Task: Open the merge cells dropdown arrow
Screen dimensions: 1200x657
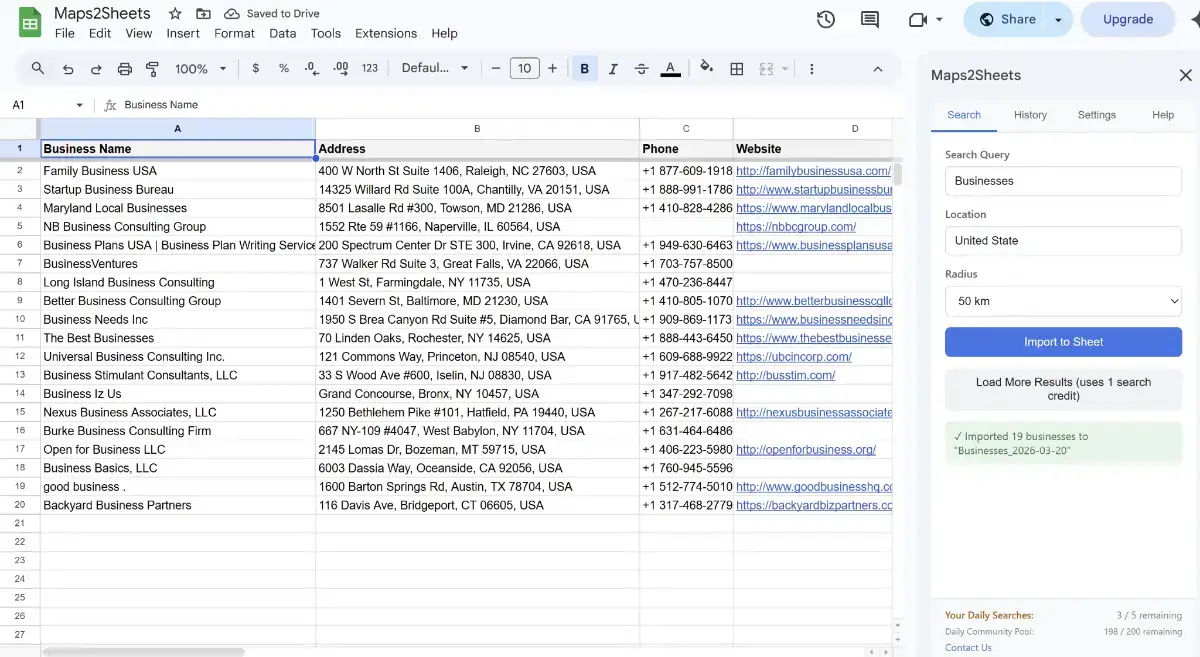Action: click(785, 69)
